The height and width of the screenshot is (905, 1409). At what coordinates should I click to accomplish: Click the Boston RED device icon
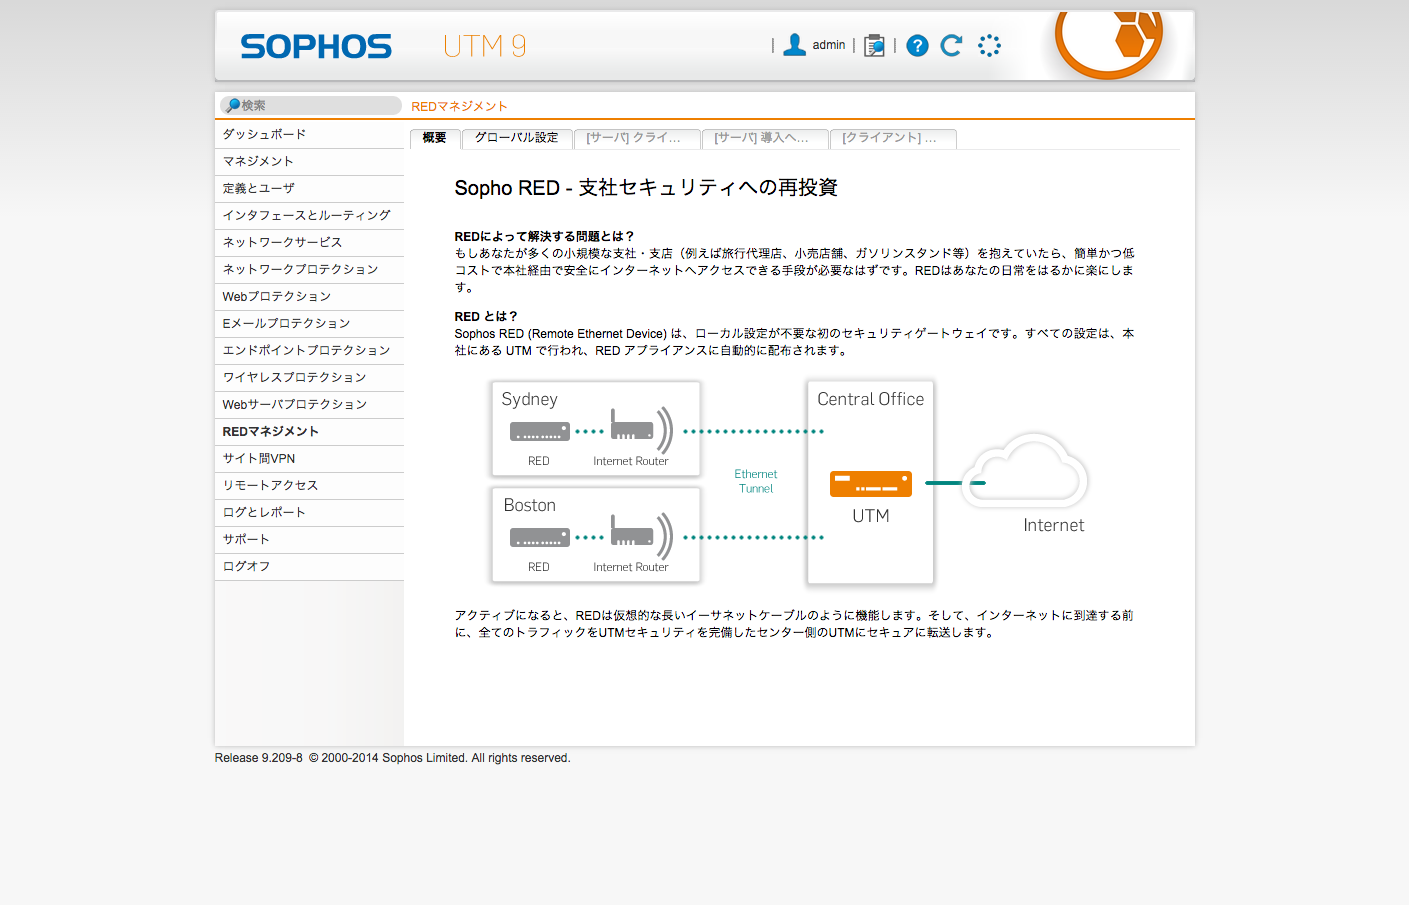coord(540,537)
